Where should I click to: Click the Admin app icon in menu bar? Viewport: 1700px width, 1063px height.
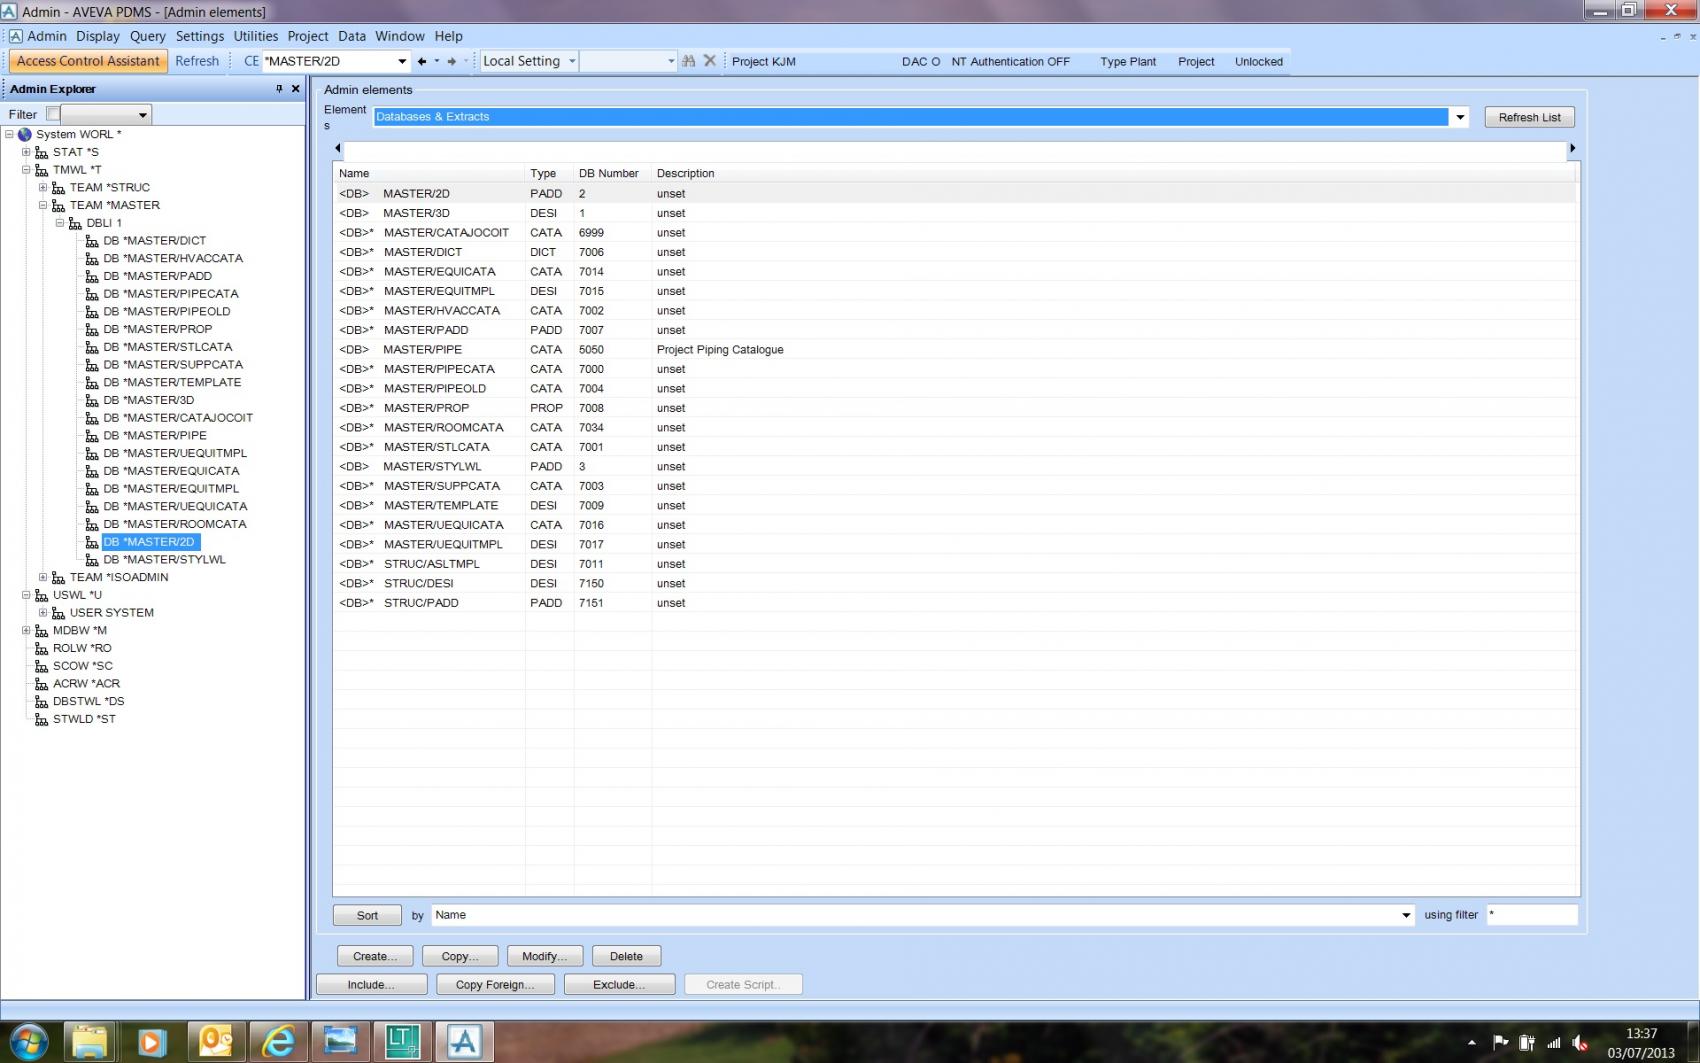pyautogui.click(x=15, y=36)
